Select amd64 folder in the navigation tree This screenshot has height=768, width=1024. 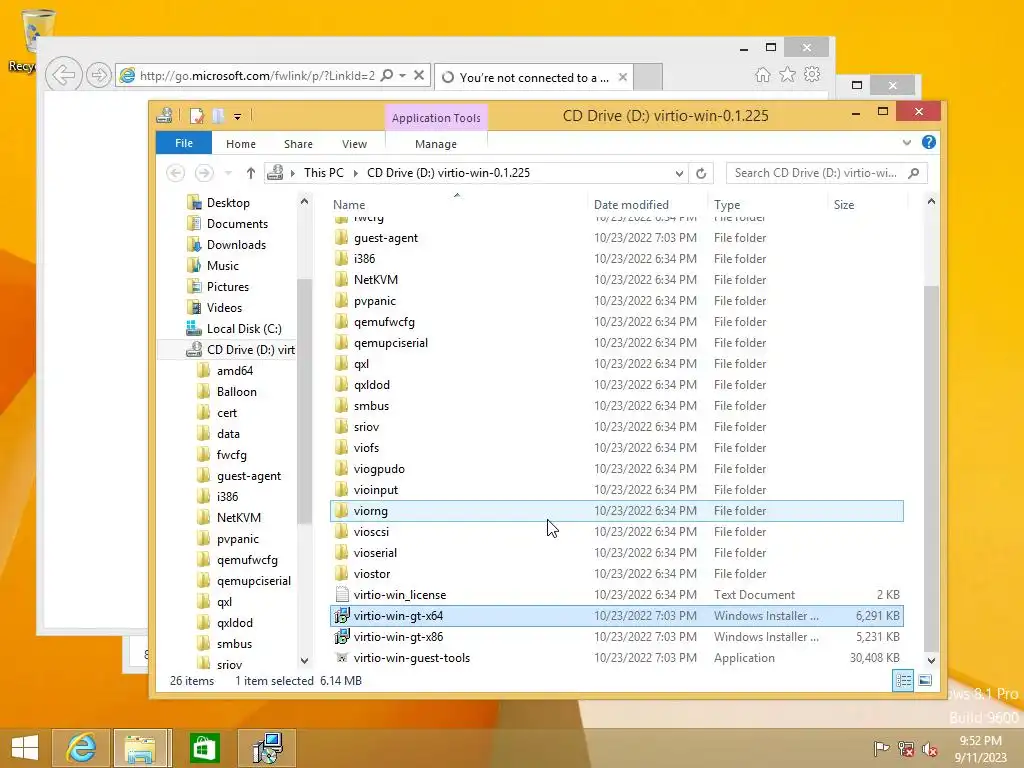point(234,370)
